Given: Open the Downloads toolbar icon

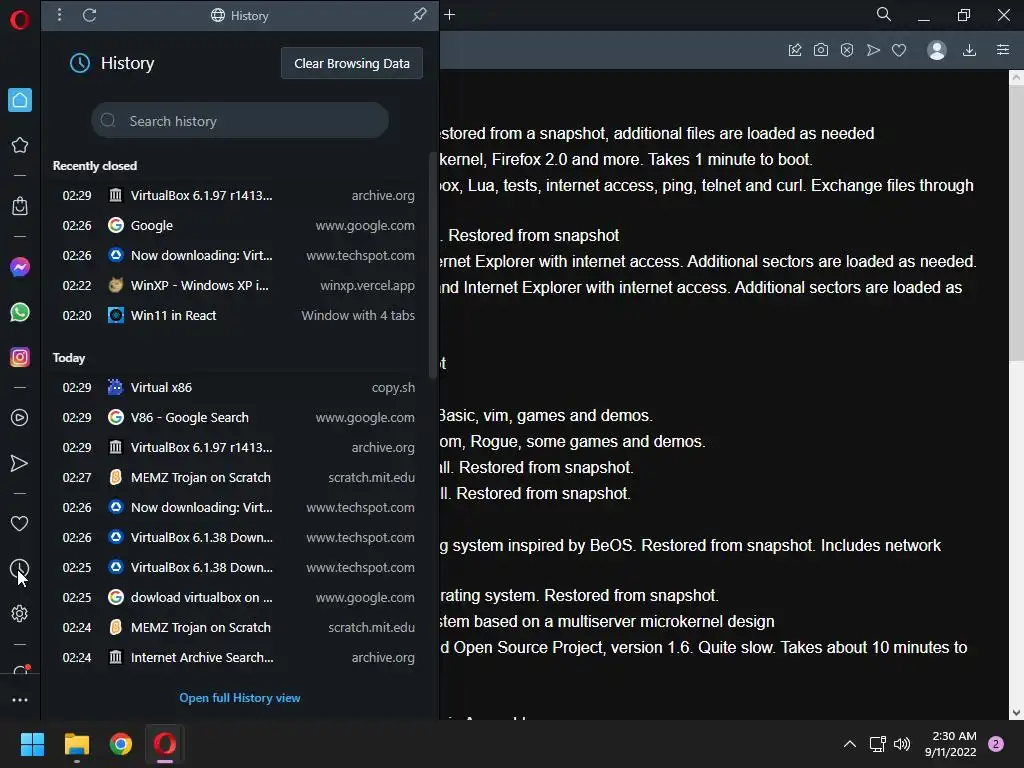Looking at the screenshot, I should pyautogui.click(x=970, y=50).
